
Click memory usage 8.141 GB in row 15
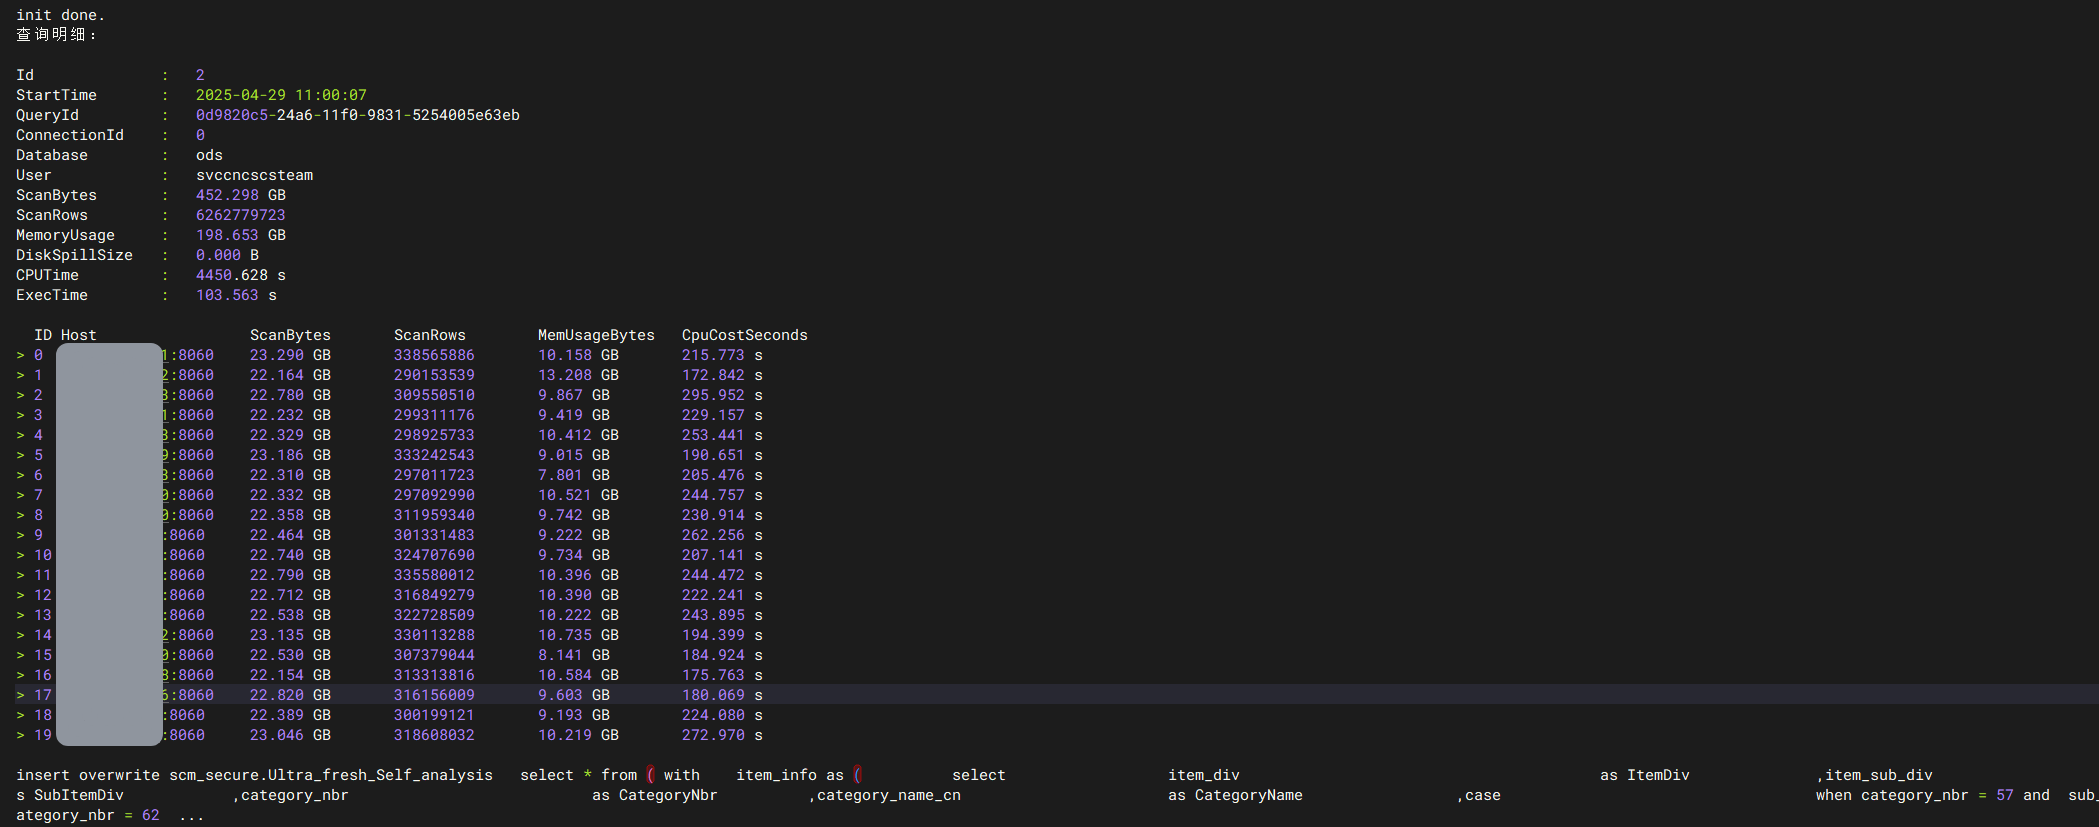tap(574, 655)
